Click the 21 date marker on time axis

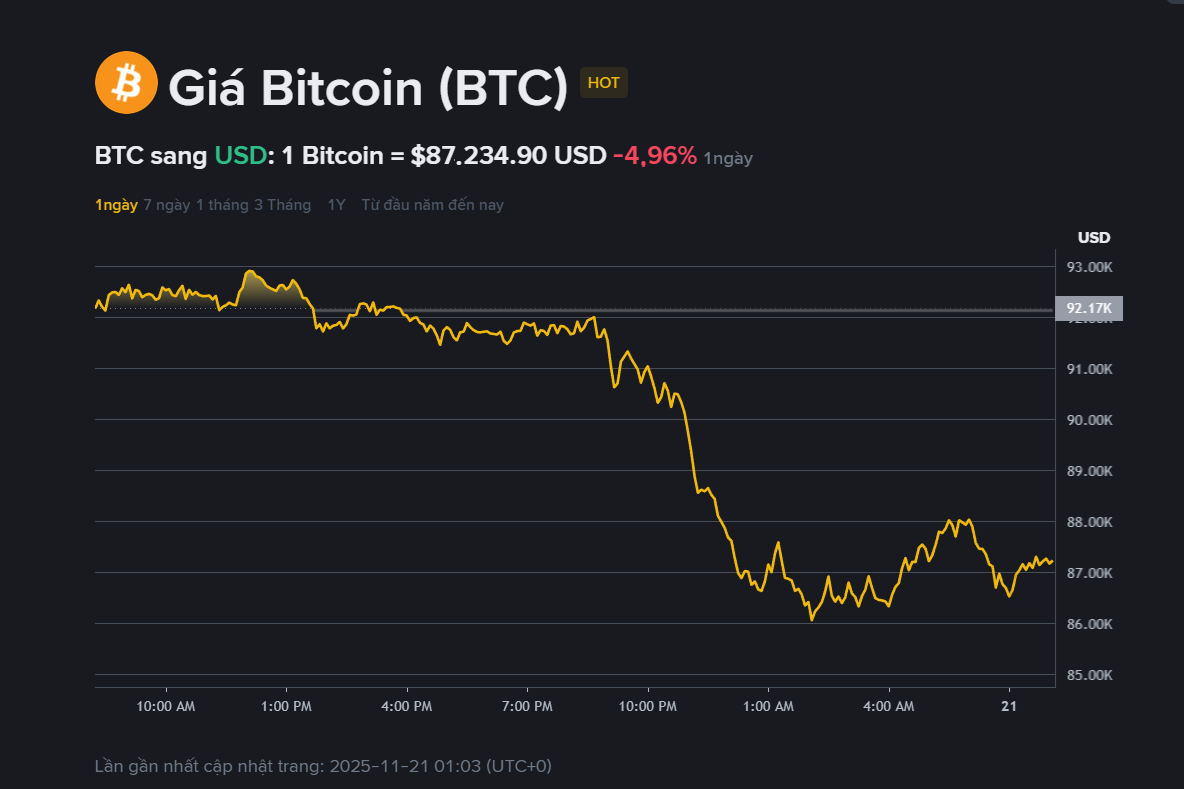[1009, 707]
